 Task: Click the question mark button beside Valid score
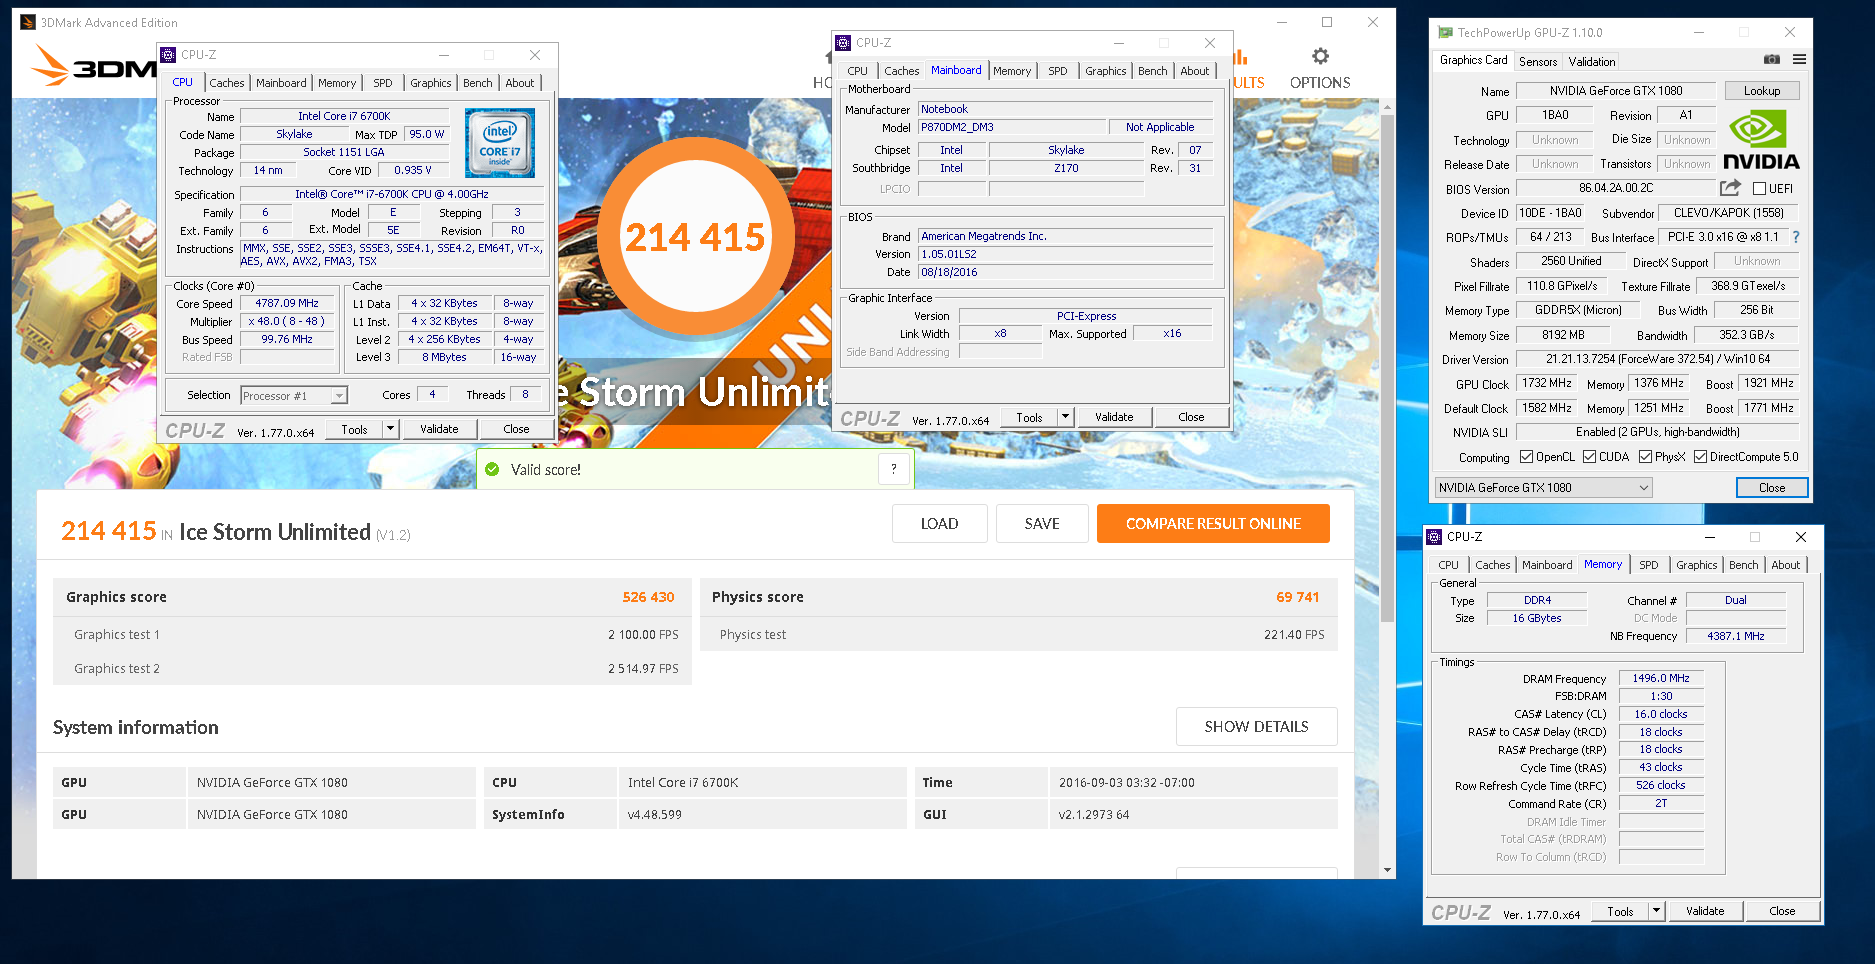coord(894,469)
